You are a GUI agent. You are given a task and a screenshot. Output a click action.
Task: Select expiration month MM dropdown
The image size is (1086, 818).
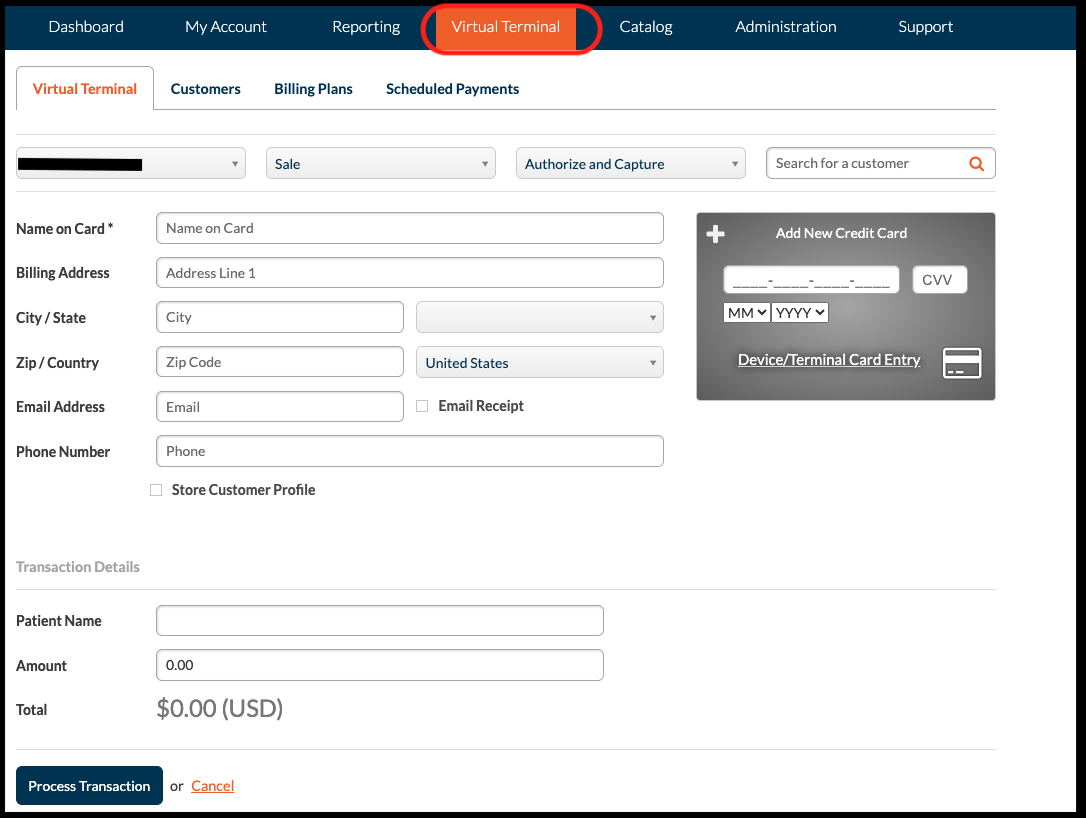point(746,313)
